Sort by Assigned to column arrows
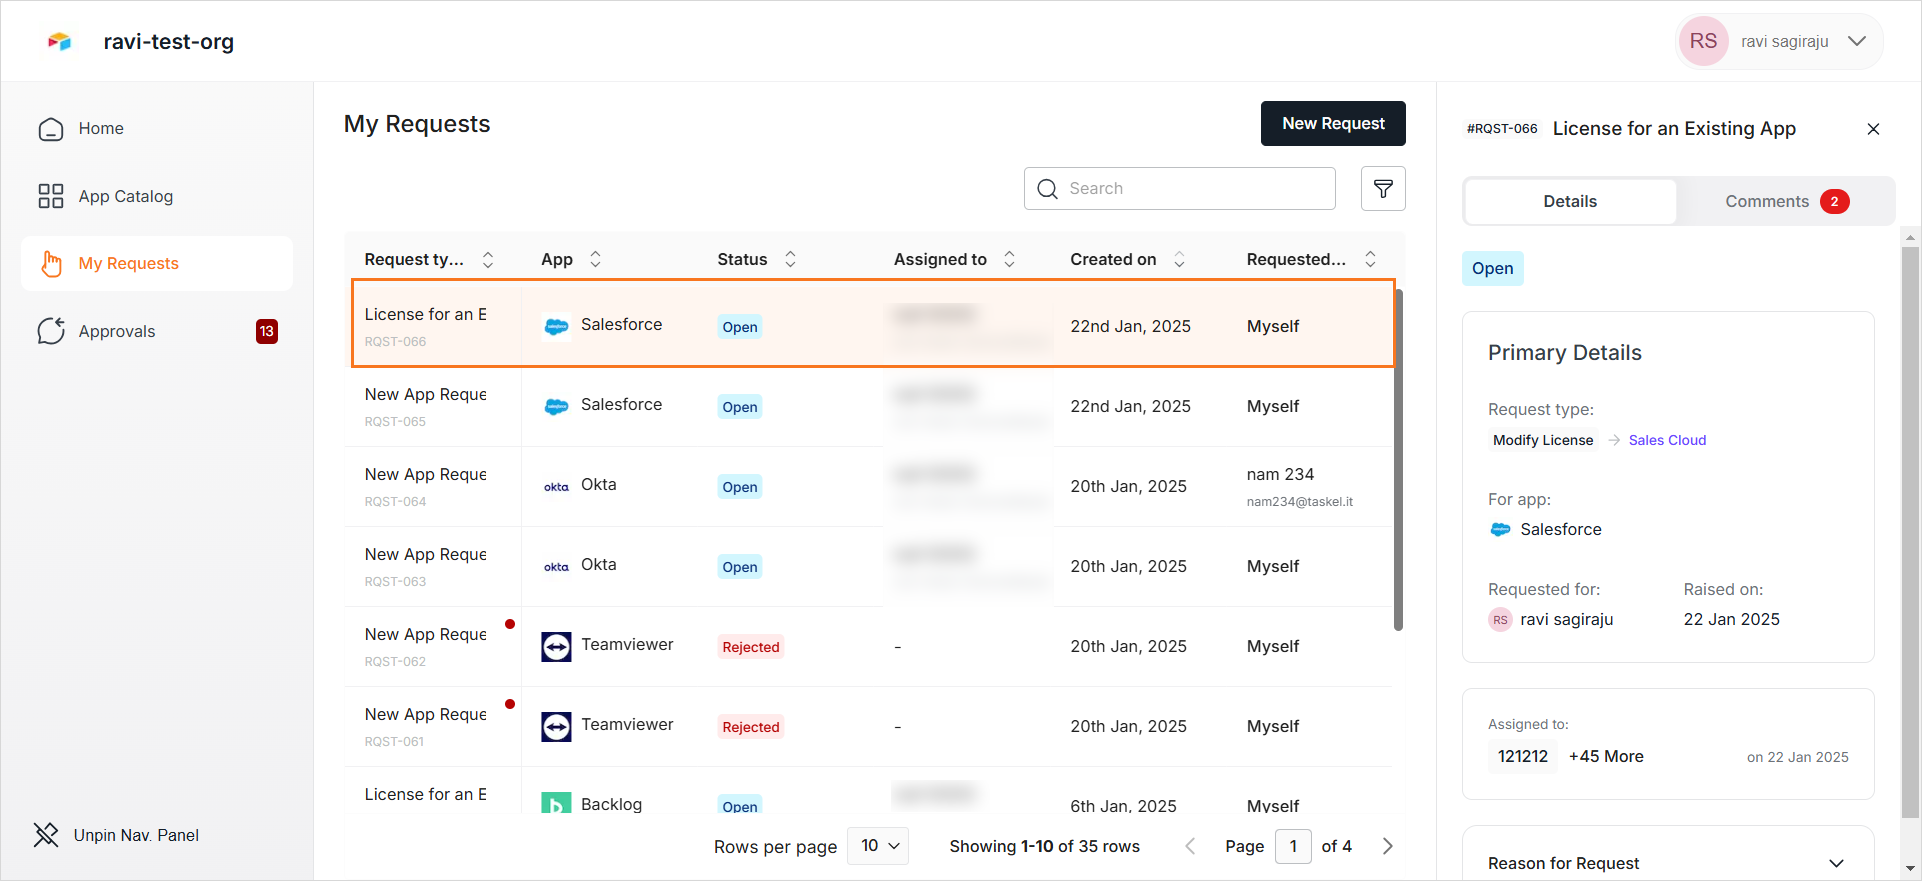The width and height of the screenshot is (1922, 881). click(1009, 259)
